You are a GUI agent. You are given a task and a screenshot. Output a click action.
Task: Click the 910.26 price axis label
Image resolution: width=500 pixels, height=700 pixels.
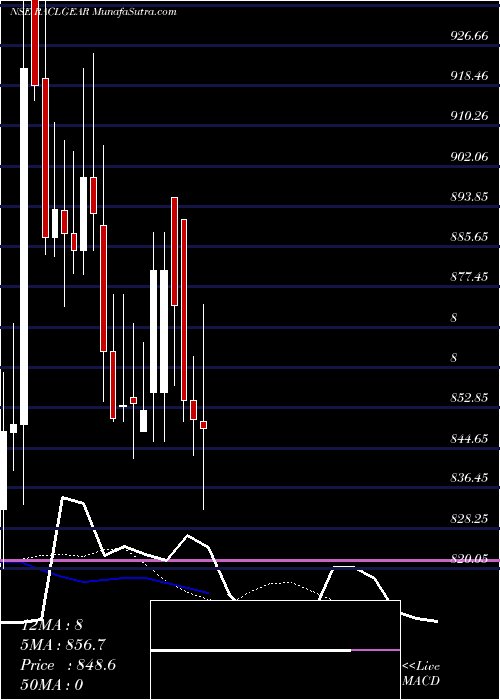(x=469, y=116)
